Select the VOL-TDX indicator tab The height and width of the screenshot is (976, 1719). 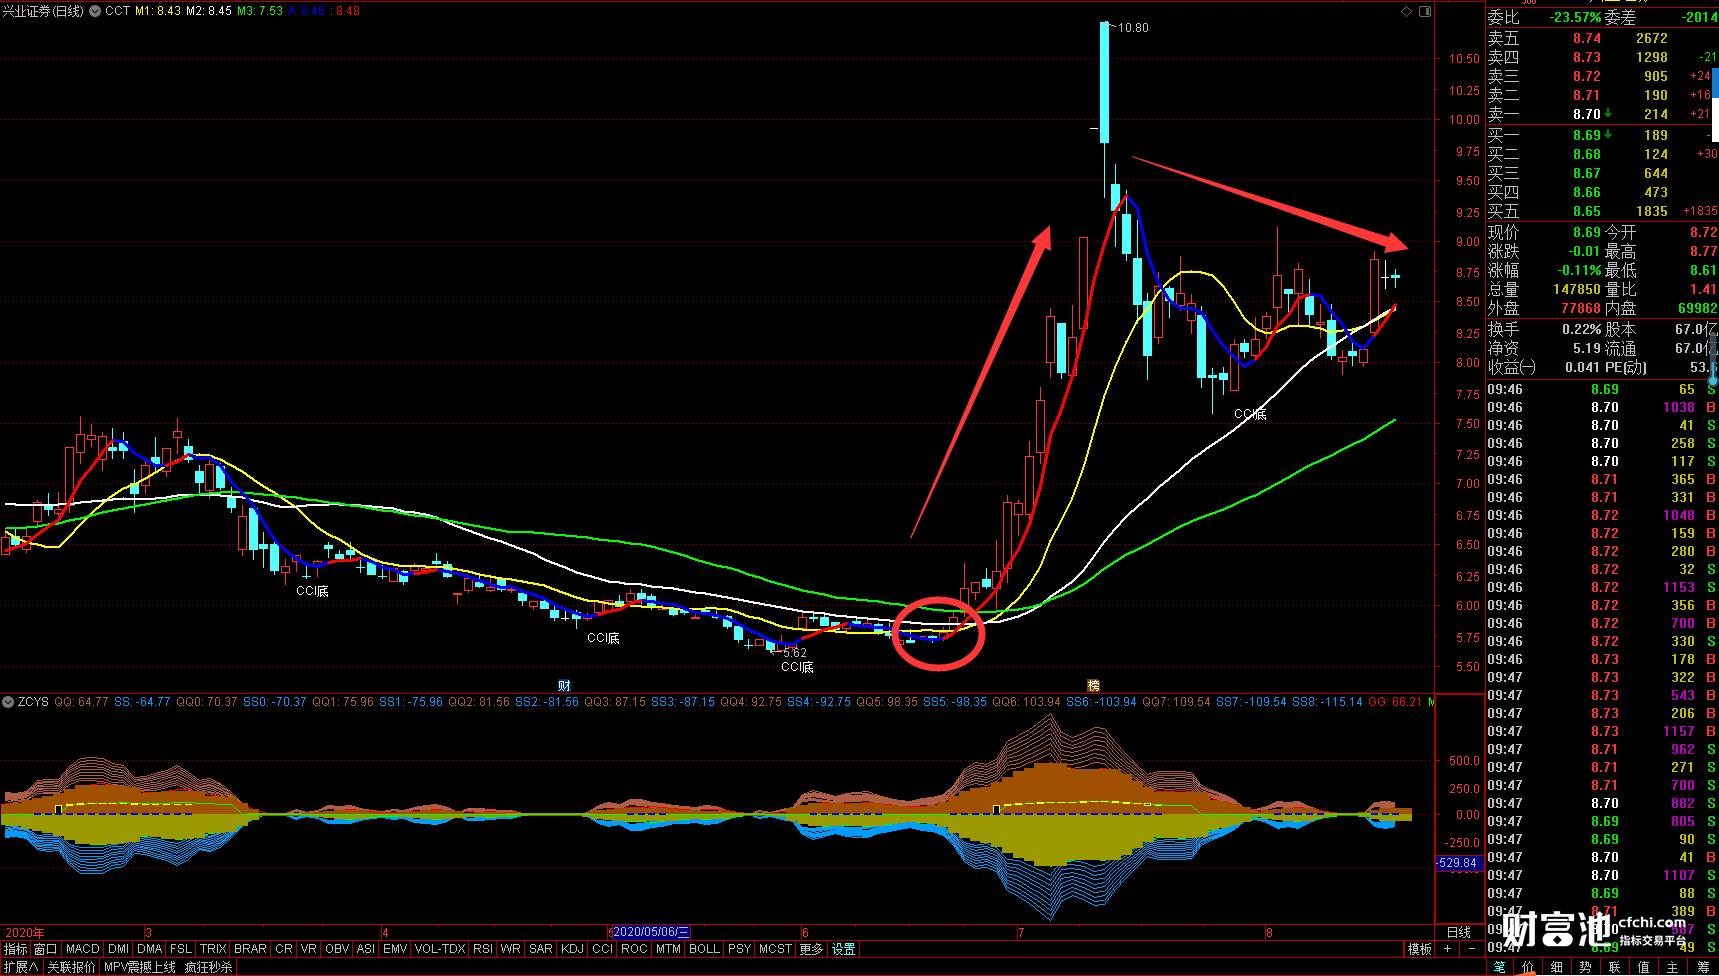[440, 949]
